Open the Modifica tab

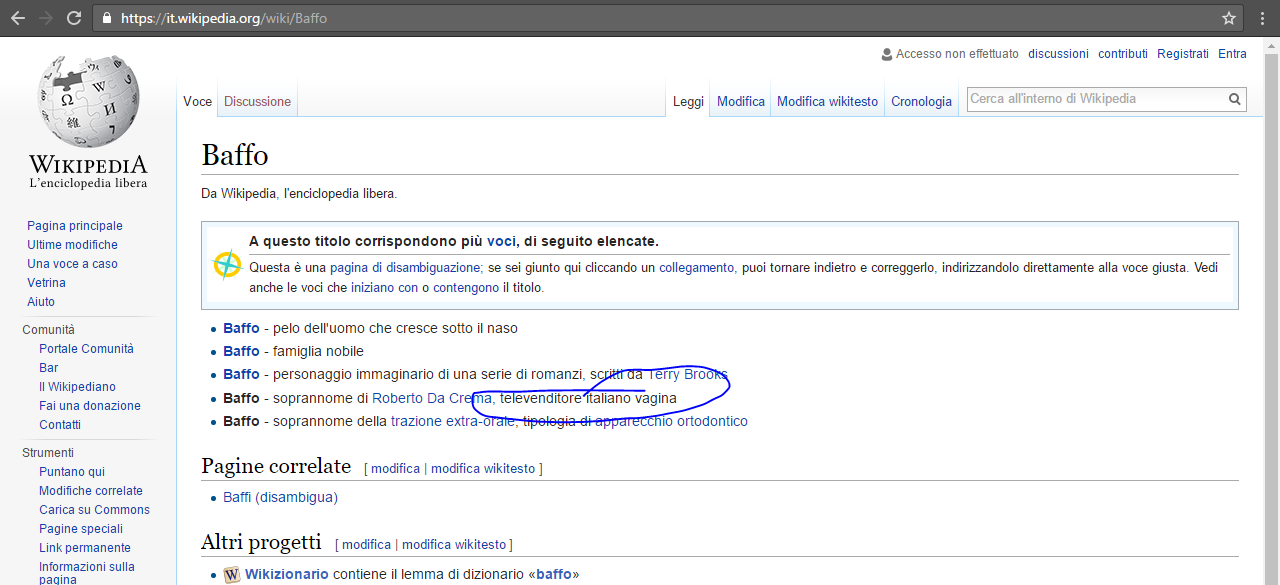tap(741, 101)
